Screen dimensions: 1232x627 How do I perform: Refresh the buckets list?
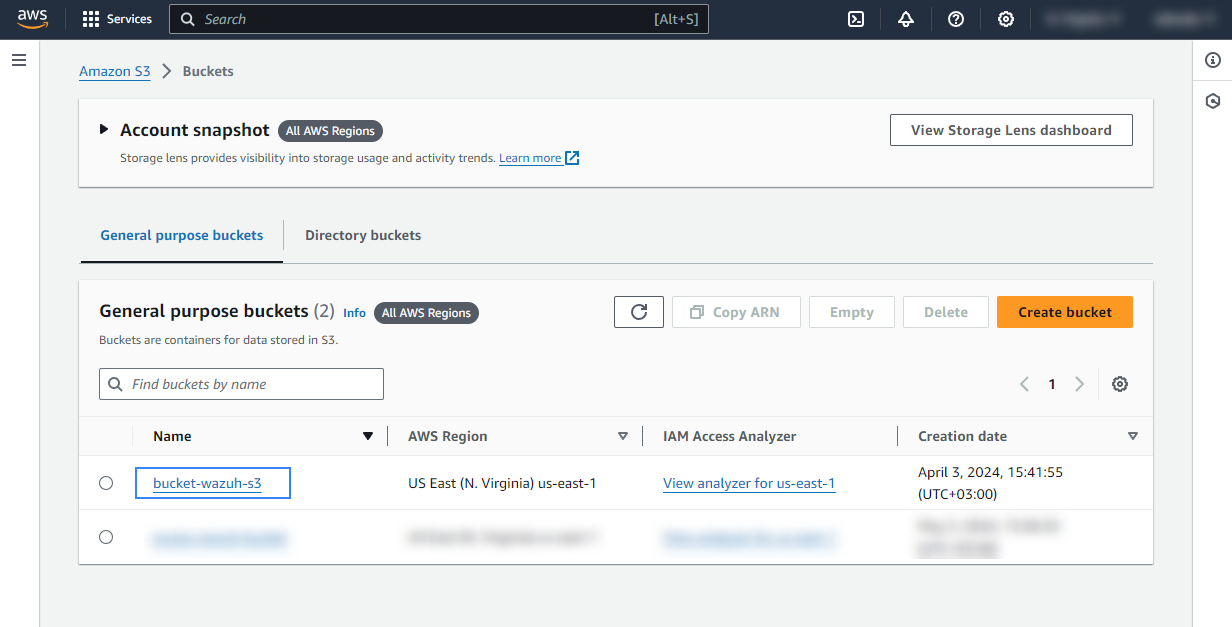click(639, 312)
